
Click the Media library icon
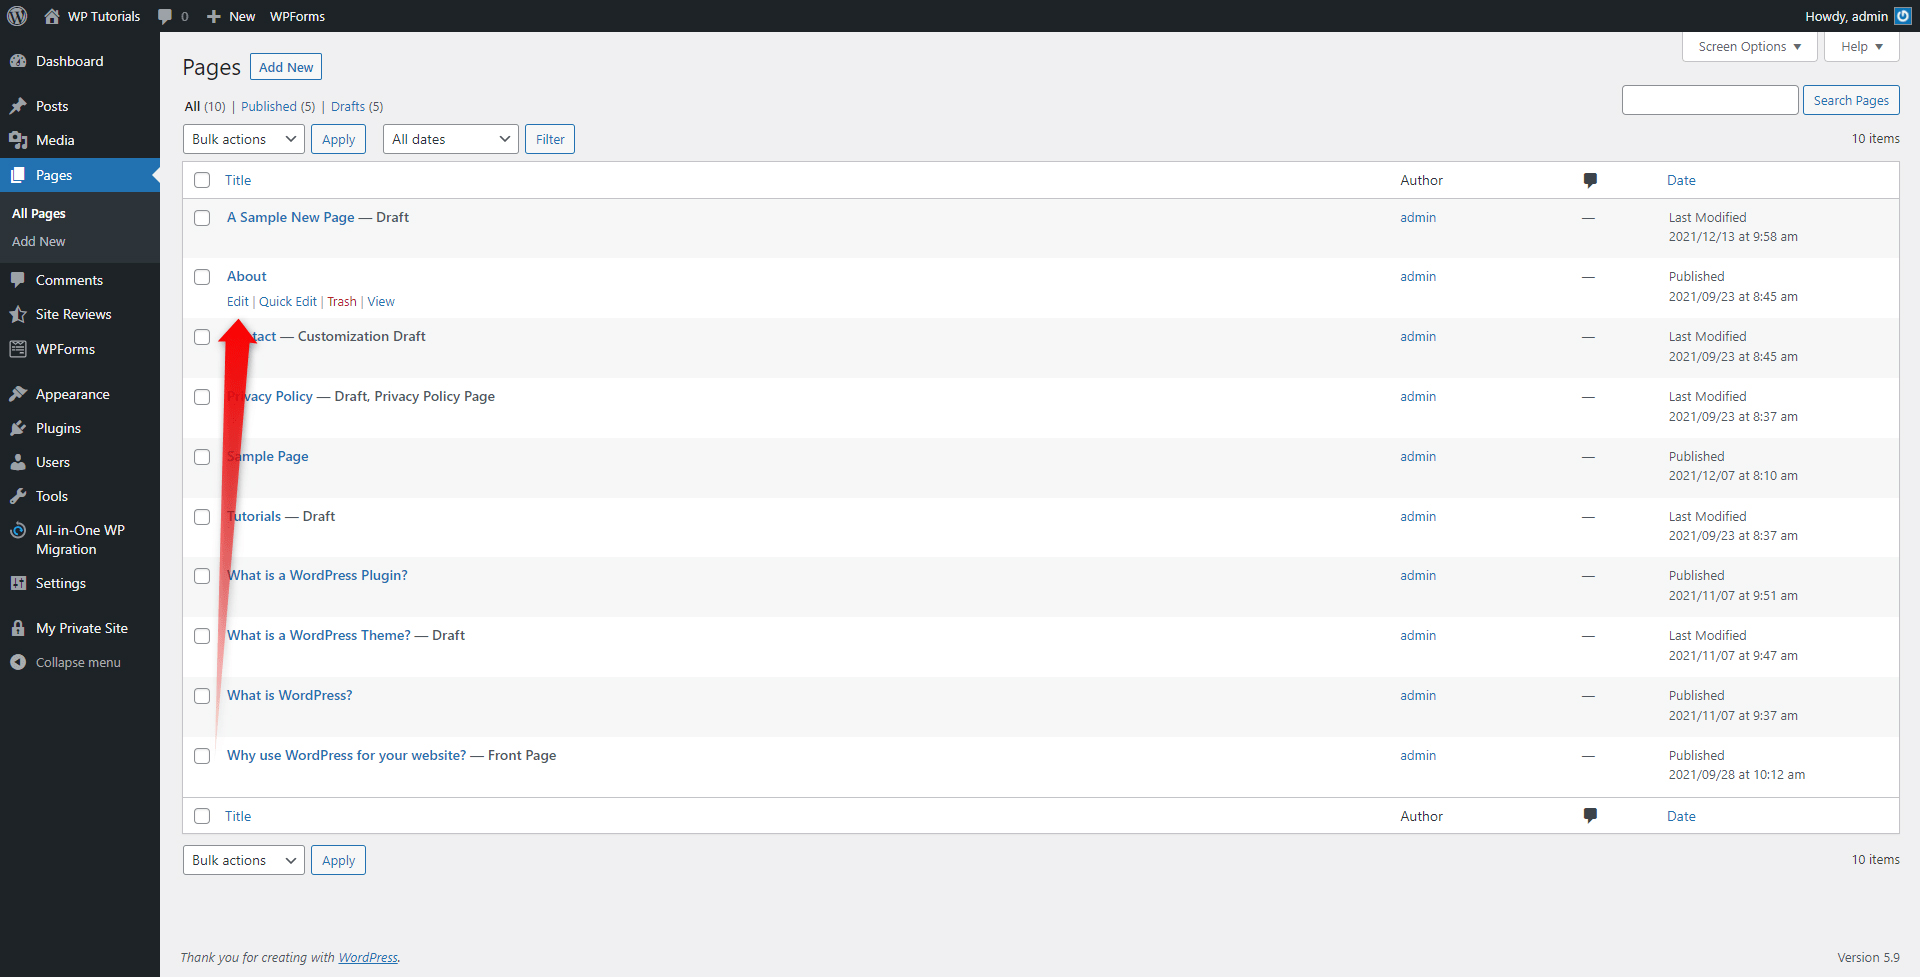pos(18,140)
